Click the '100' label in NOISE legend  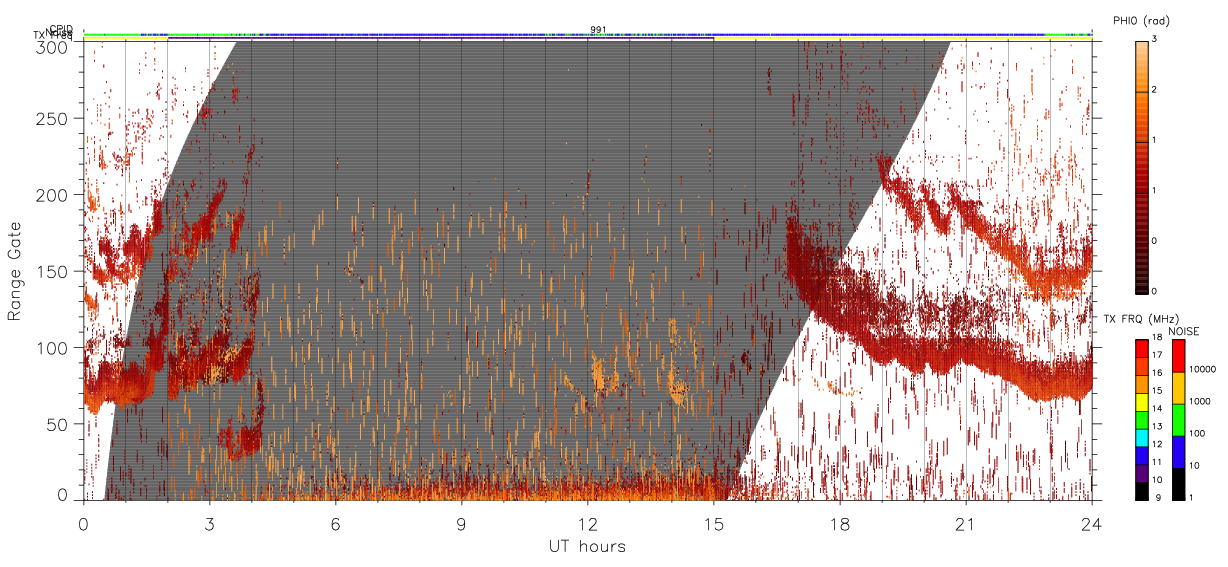point(1198,433)
